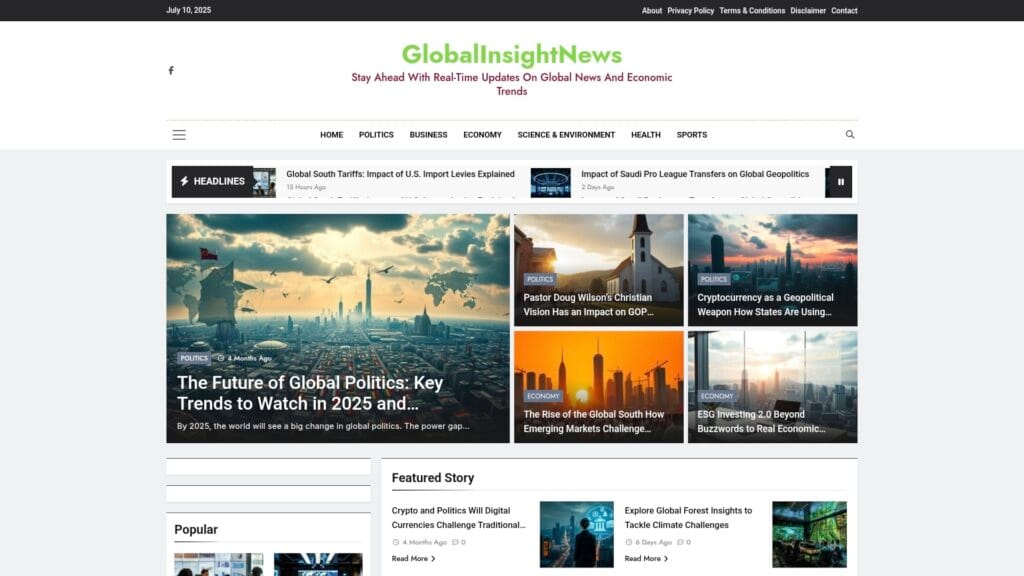
Task: Click the site tagline text
Action: pos(512,84)
